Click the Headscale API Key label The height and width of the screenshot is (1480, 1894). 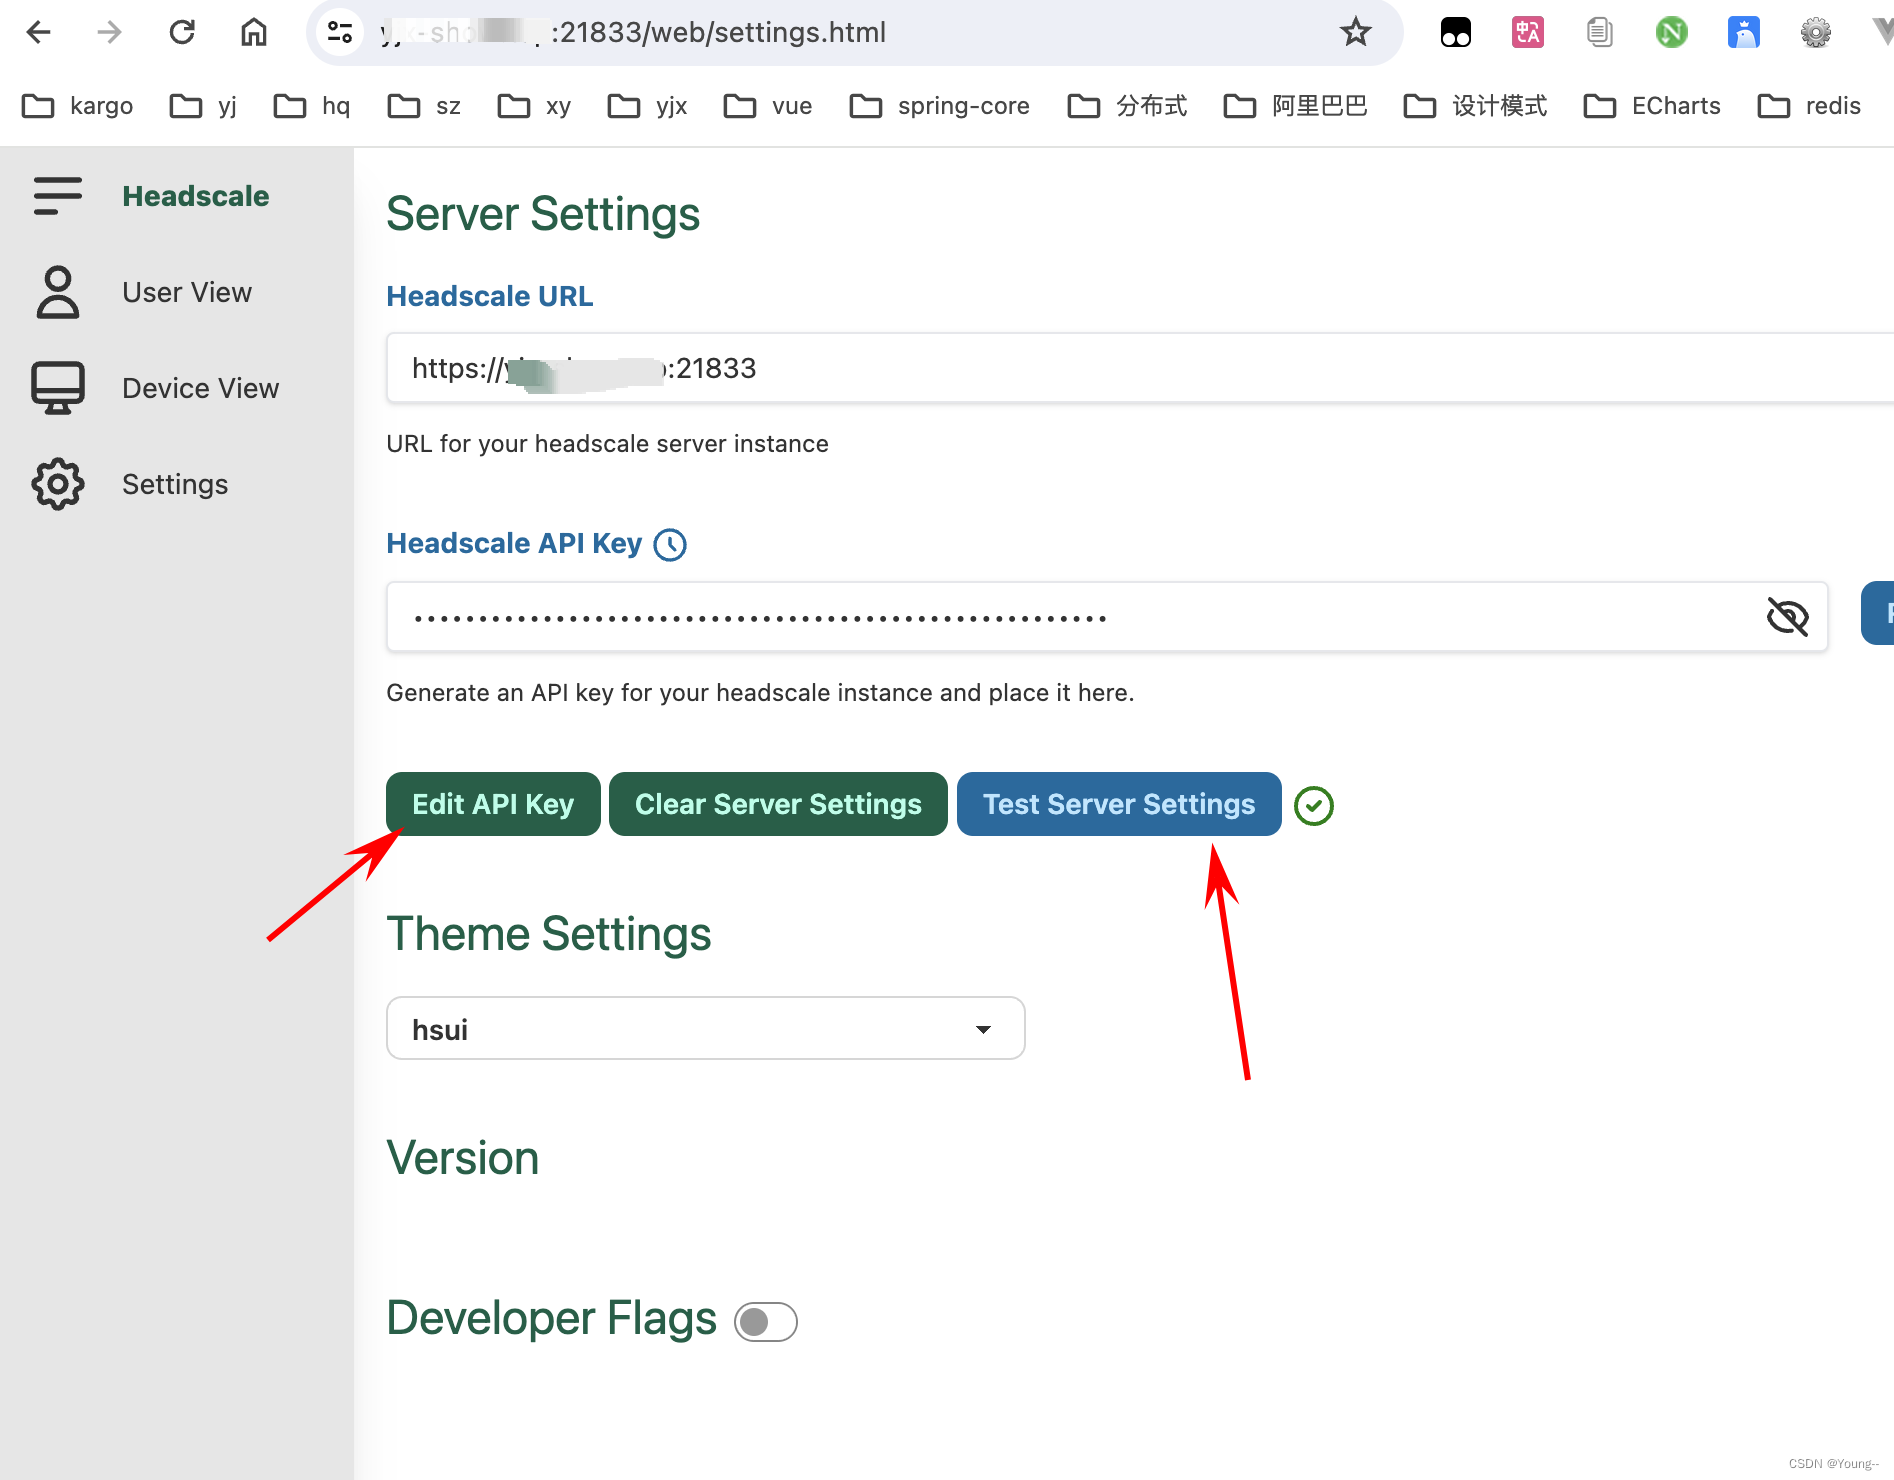[514, 543]
